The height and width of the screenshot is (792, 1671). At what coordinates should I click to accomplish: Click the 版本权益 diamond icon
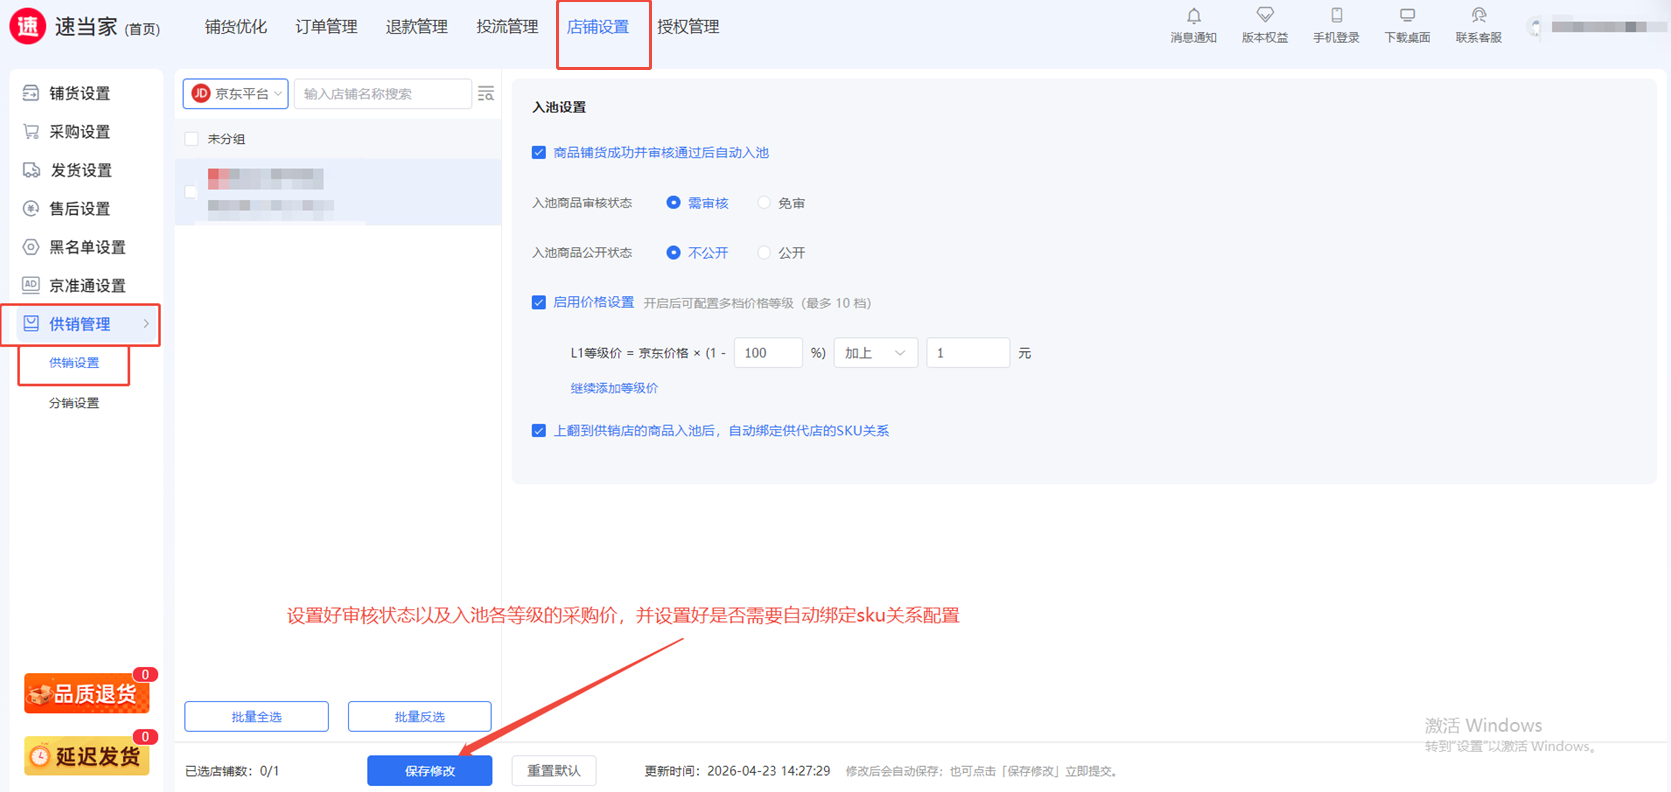[1264, 17]
